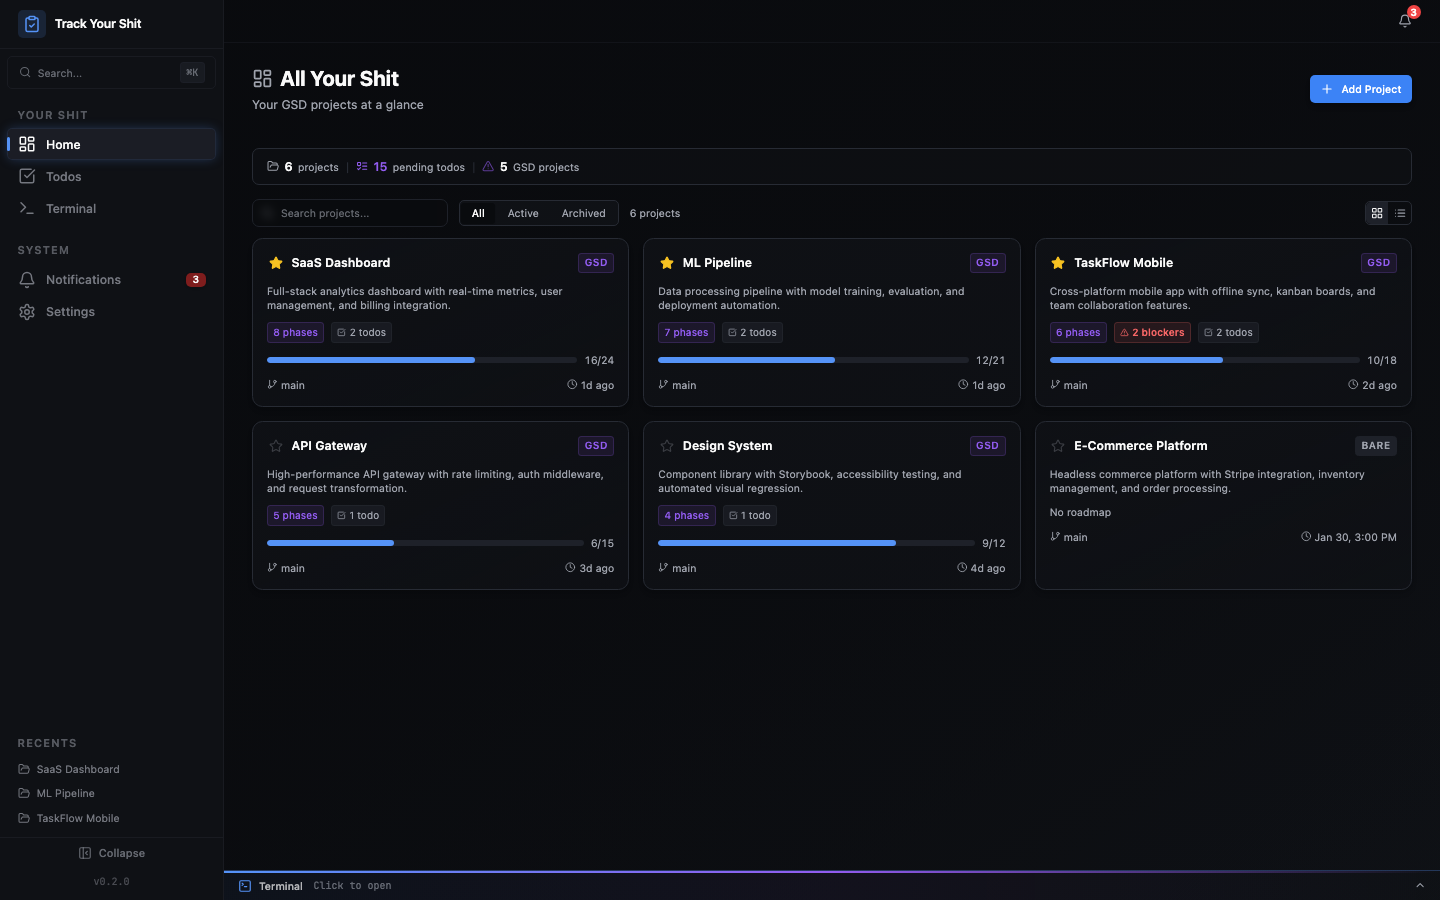Screen dimensions: 1440x900
Task: Switch to the Active projects tab
Action: (523, 213)
